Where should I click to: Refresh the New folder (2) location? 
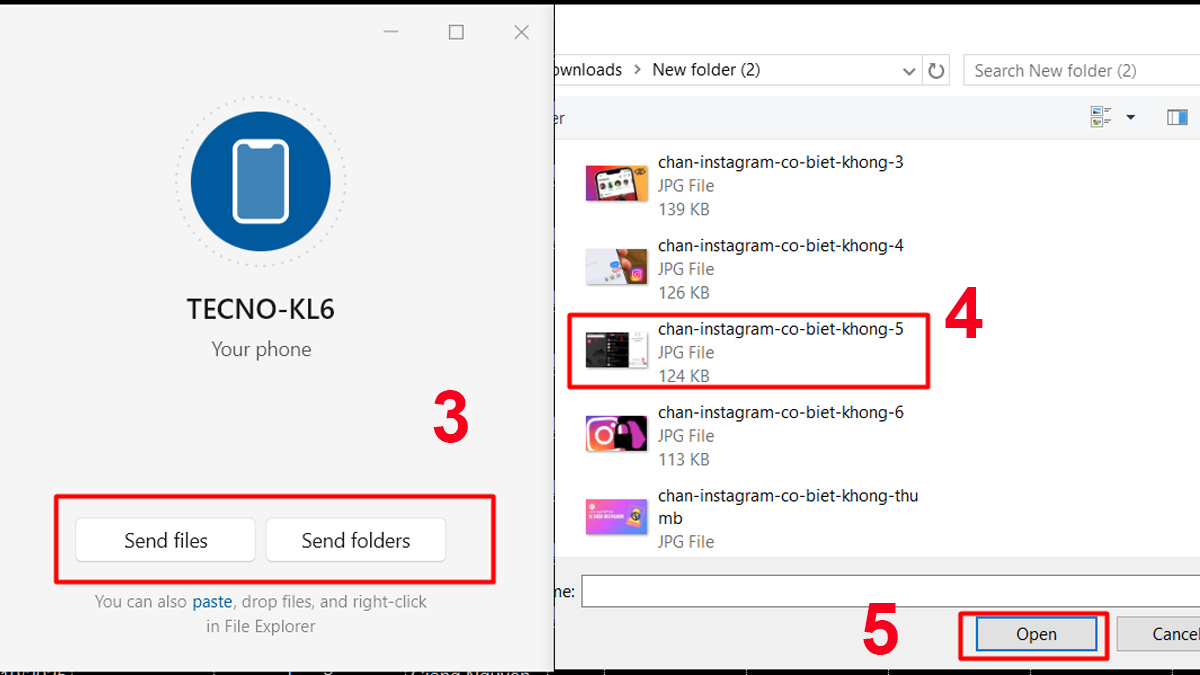[x=936, y=70]
